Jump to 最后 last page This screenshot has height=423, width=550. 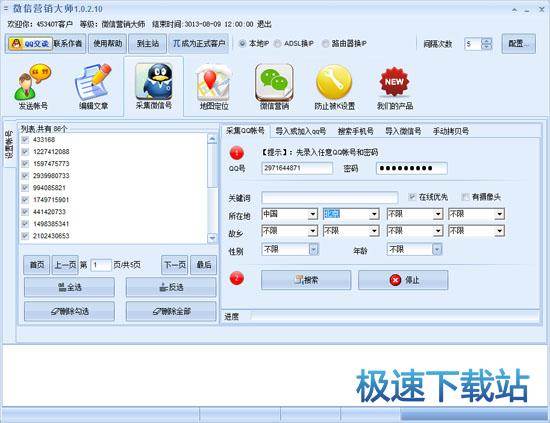pyautogui.click(x=203, y=265)
